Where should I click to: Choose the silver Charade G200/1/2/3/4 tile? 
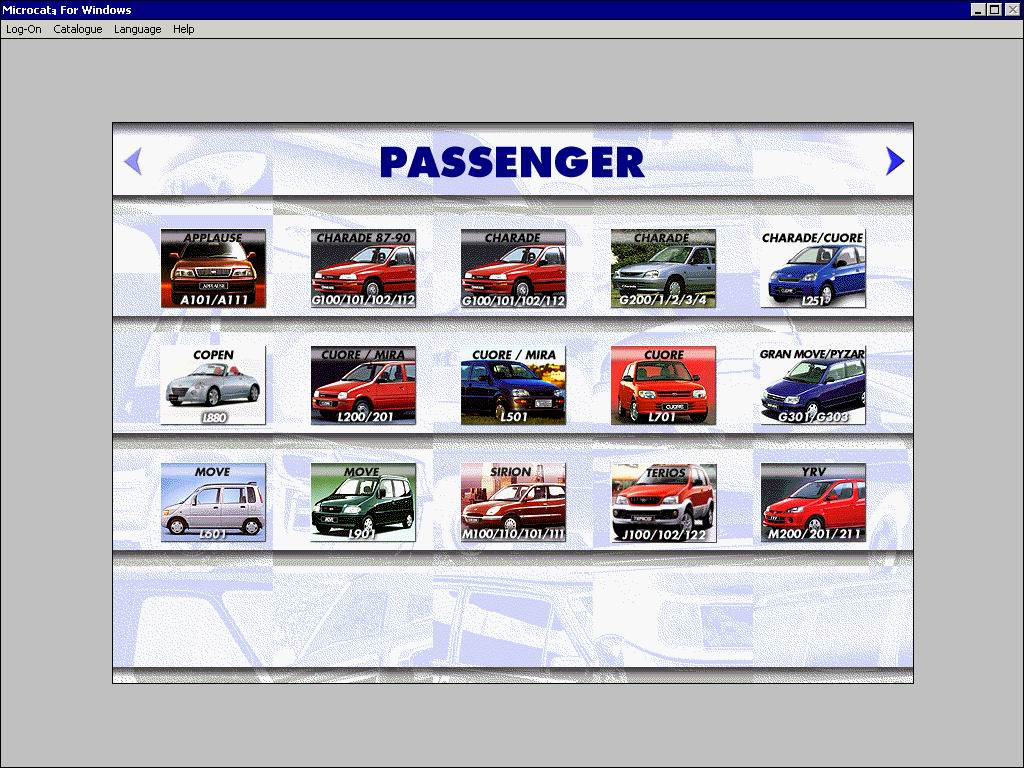(x=663, y=269)
